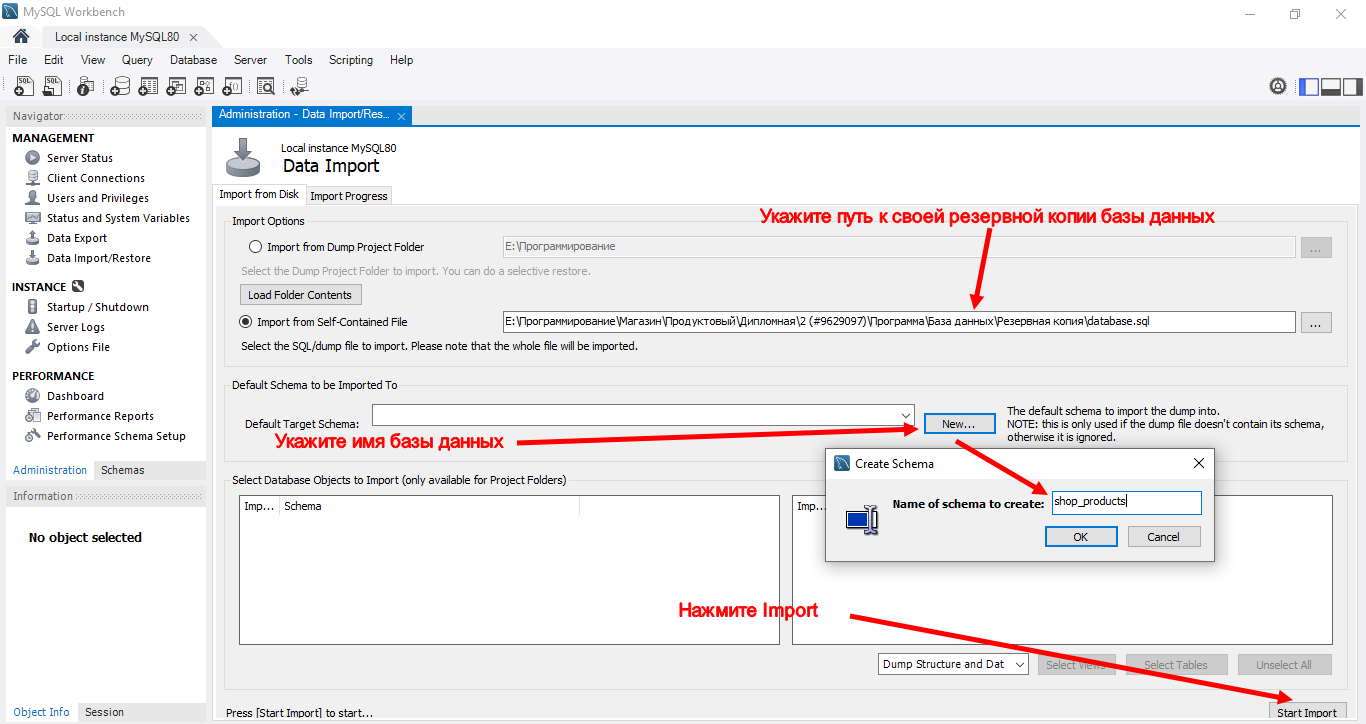Select Import from Self-Contained File radio
Viewport: 1366px width, 724px height.
pyautogui.click(x=246, y=322)
